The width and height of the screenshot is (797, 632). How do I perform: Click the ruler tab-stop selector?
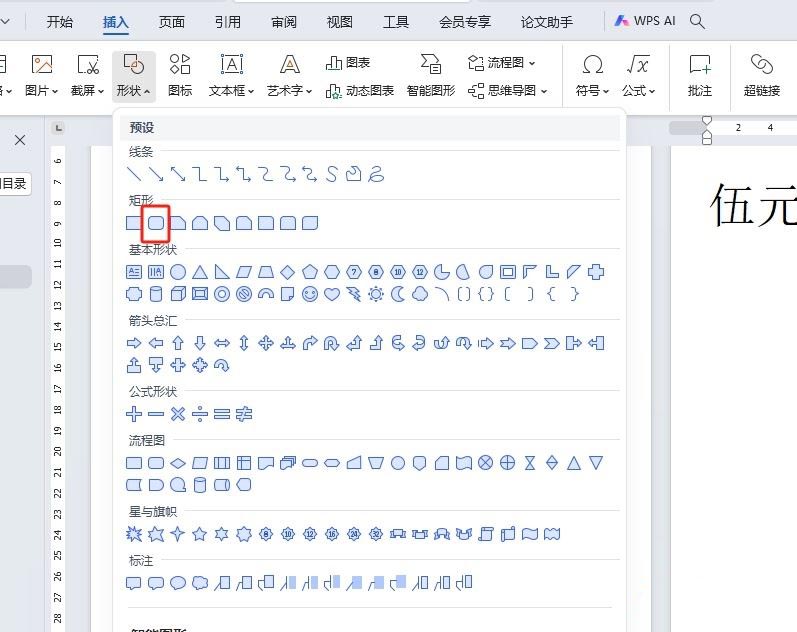pyautogui.click(x=58, y=128)
